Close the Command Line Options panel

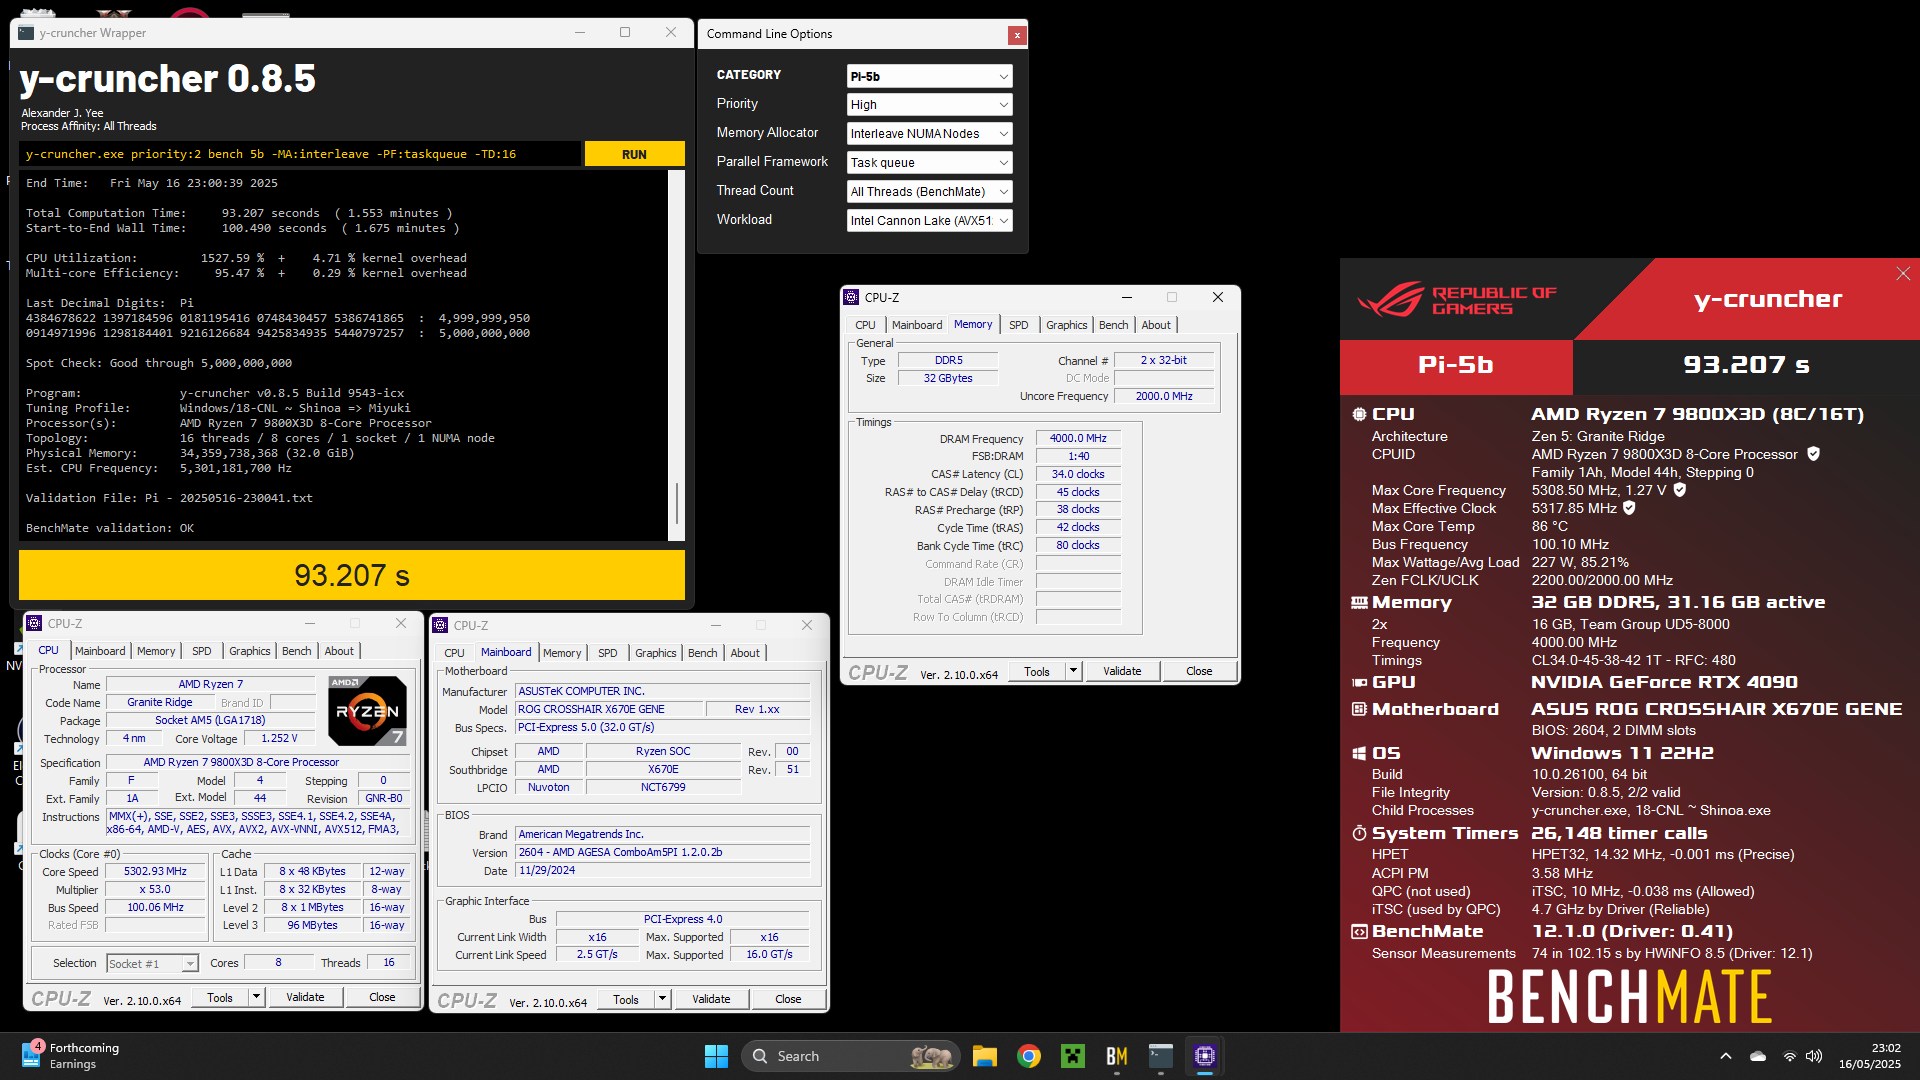[1017, 35]
